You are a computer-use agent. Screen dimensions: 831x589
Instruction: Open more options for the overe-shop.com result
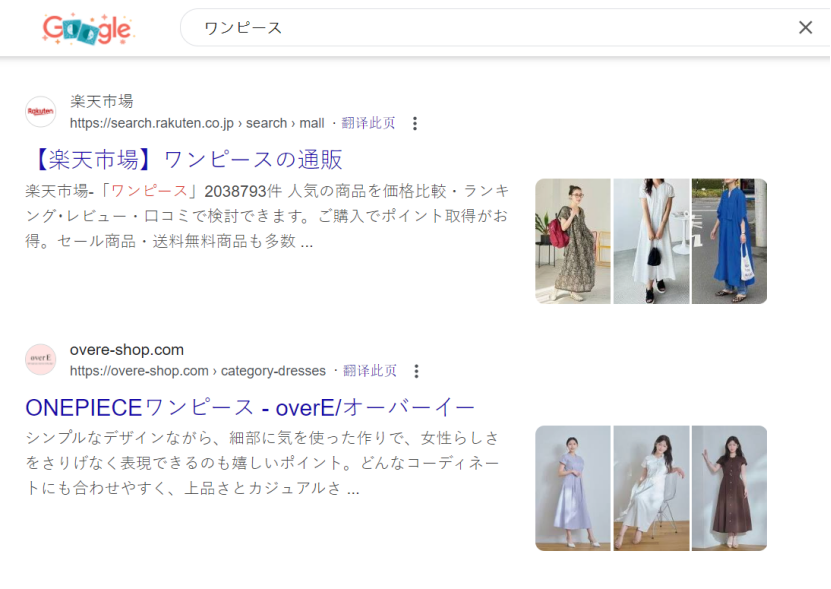(417, 371)
